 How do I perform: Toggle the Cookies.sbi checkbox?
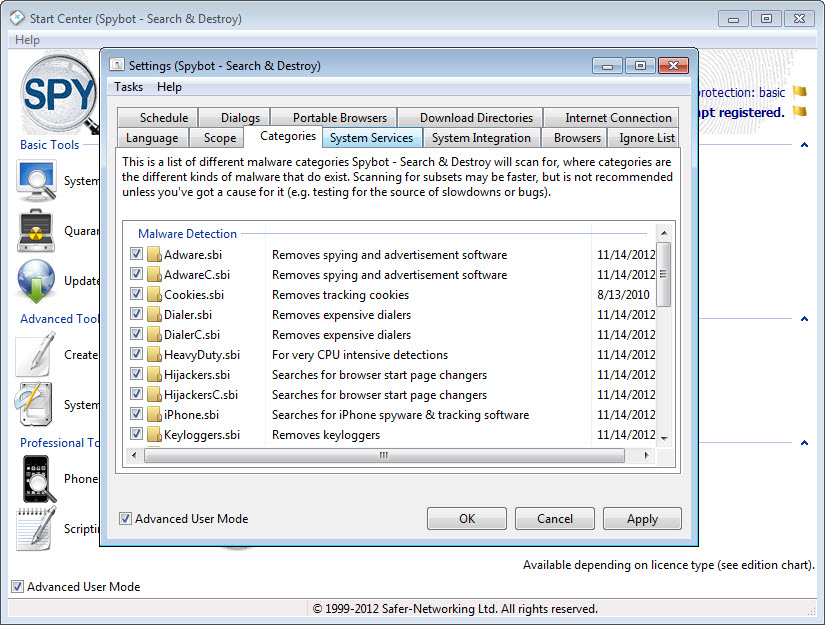click(136, 294)
